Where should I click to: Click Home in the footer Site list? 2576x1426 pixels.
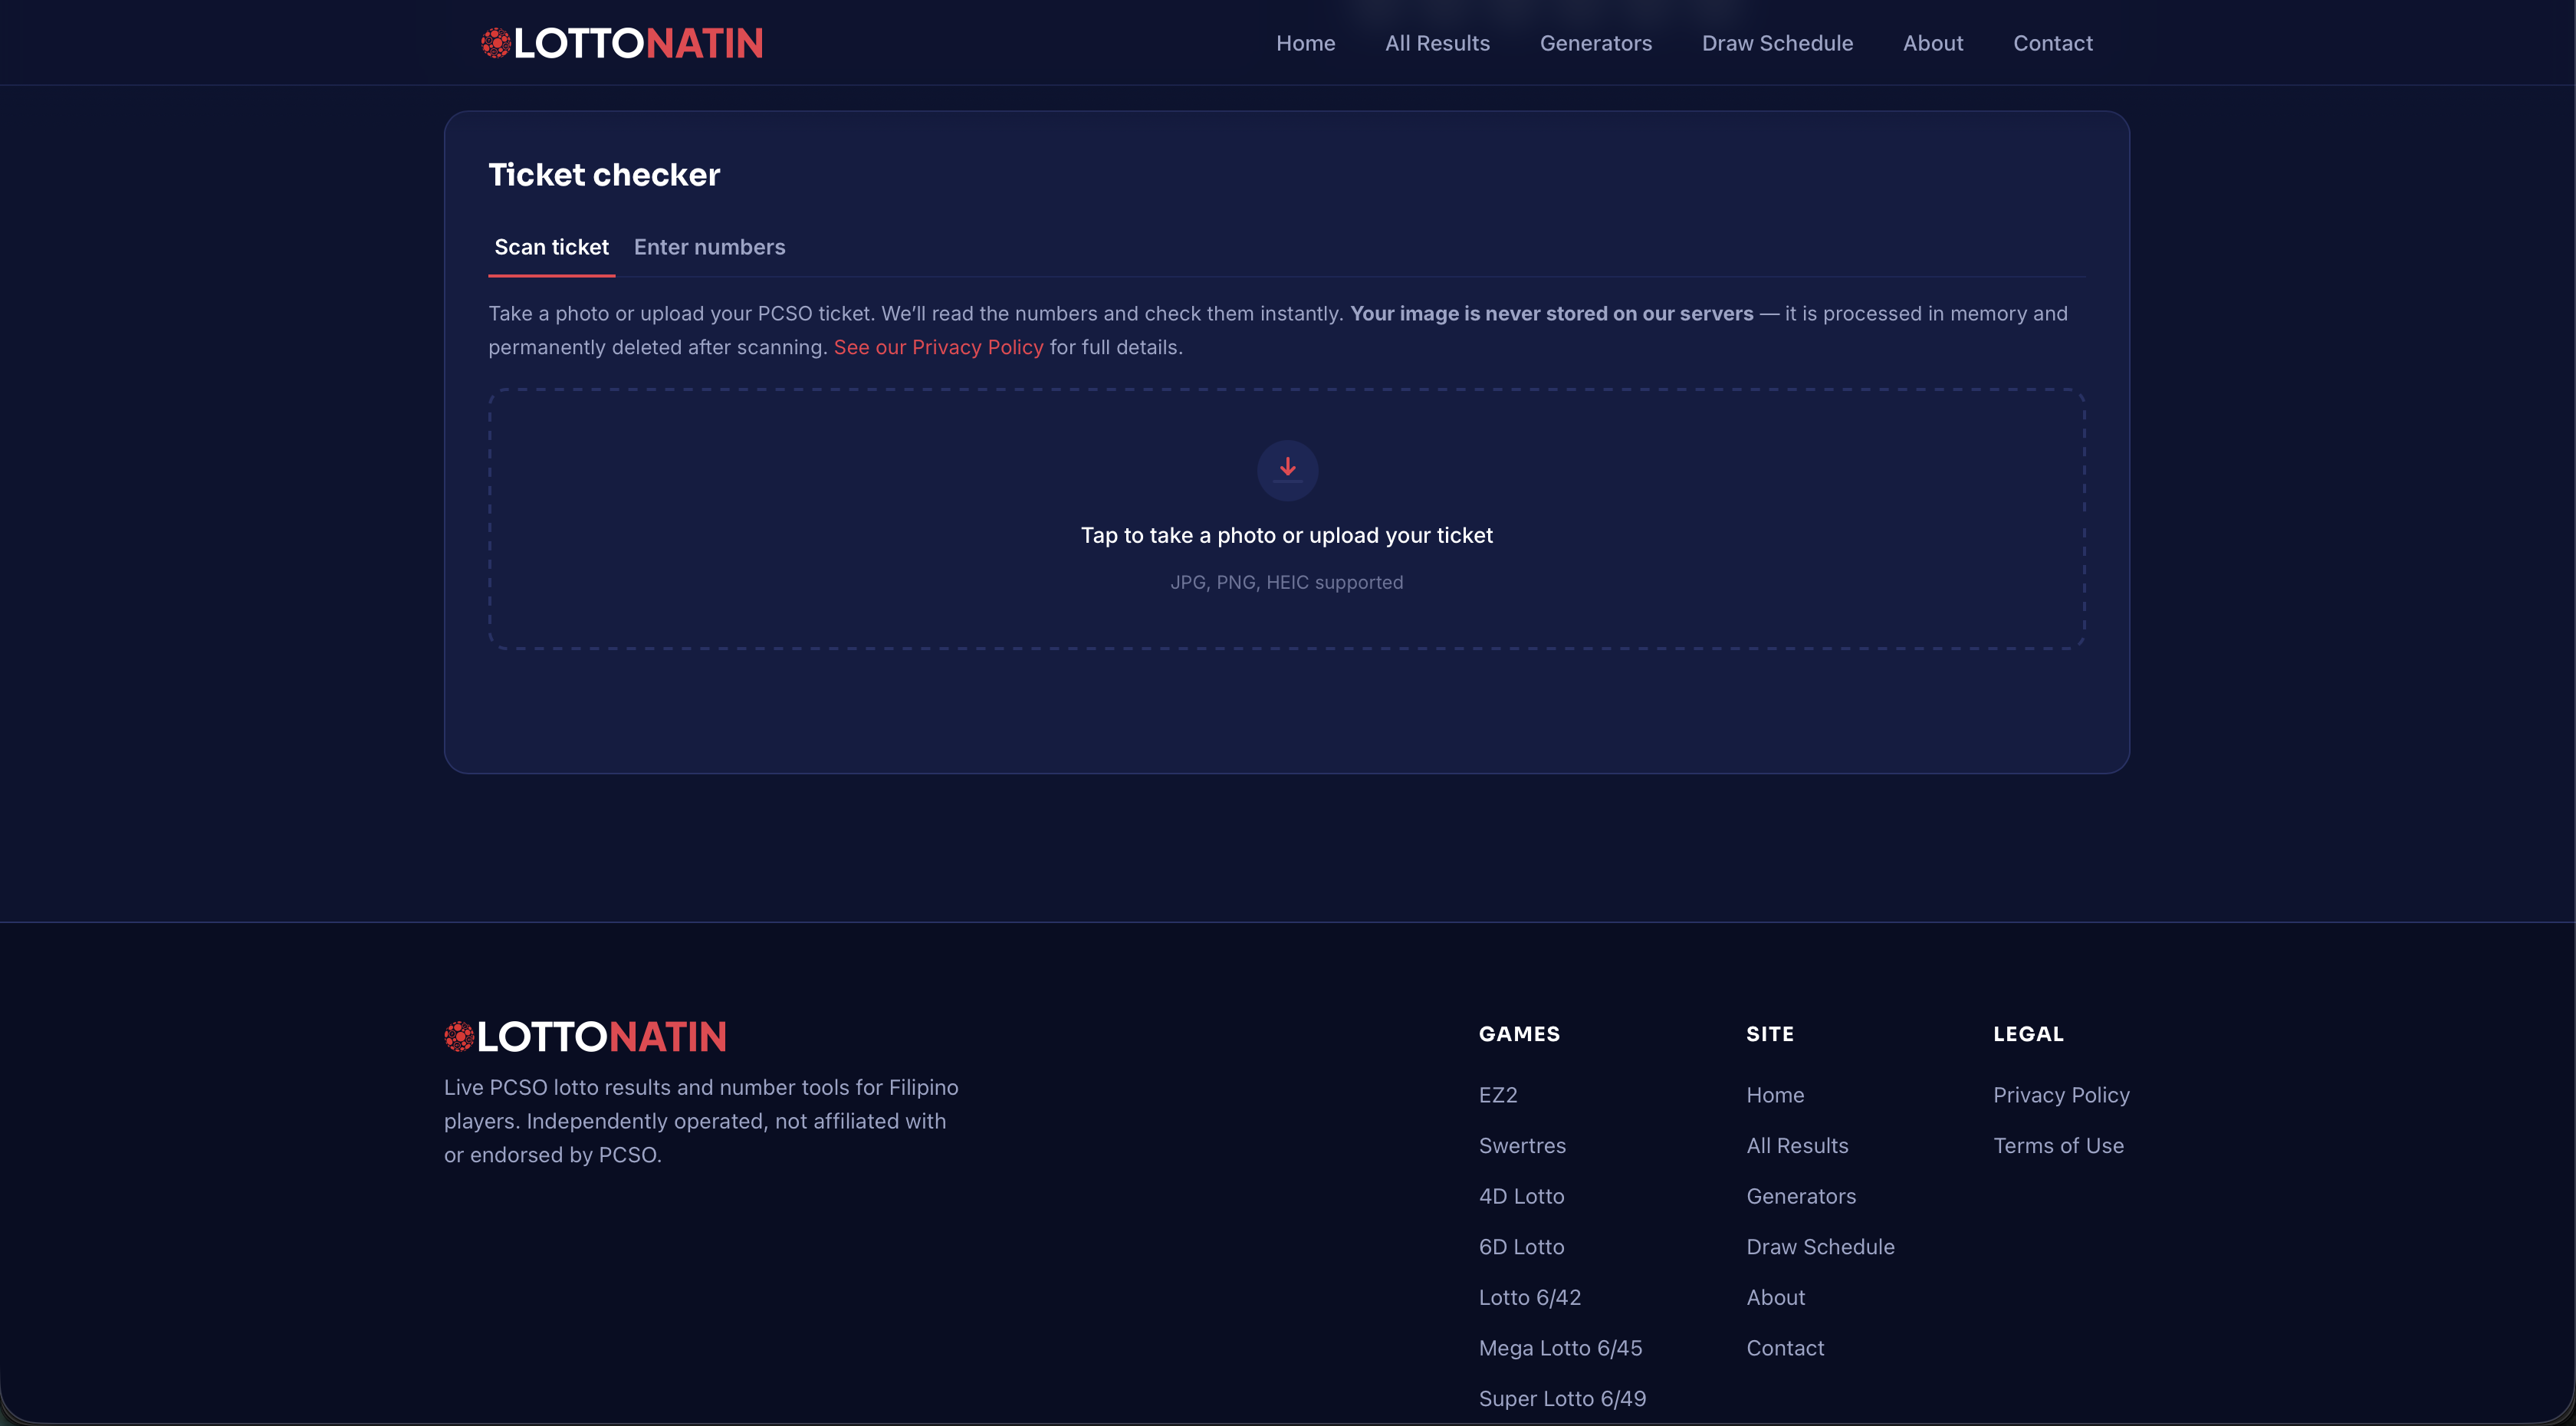(x=1775, y=1095)
